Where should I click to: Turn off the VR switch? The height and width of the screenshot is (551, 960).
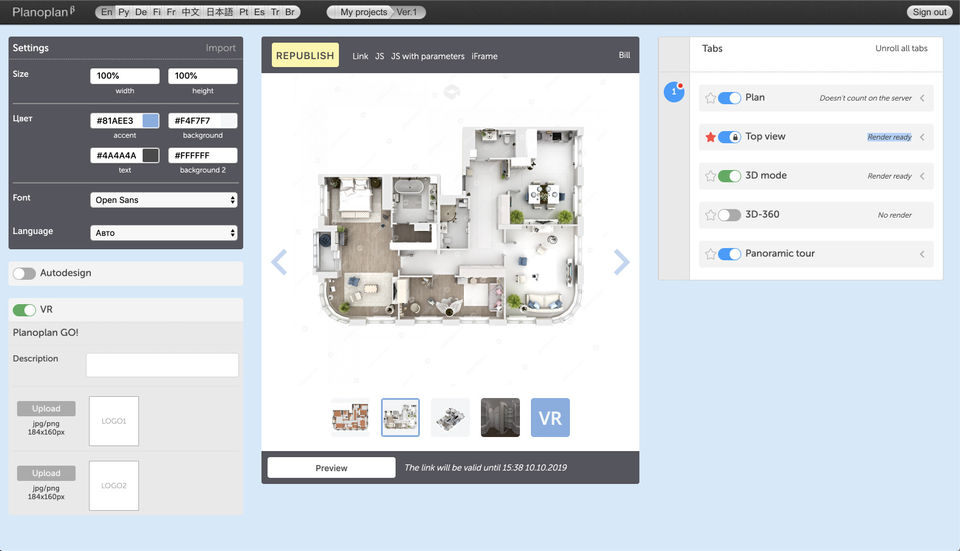coord(24,310)
